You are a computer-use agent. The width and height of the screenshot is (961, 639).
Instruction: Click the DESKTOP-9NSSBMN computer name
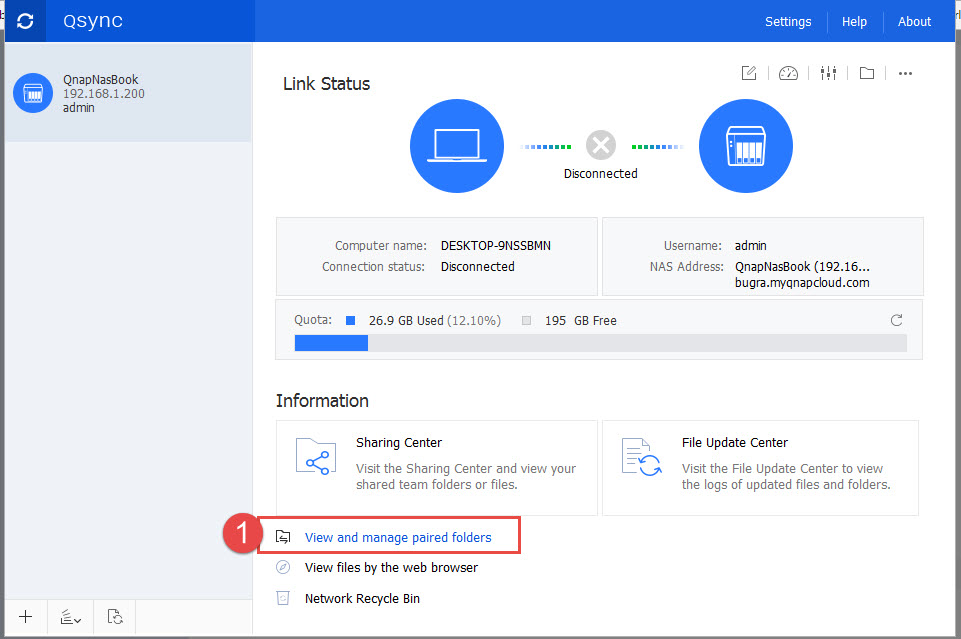(496, 246)
